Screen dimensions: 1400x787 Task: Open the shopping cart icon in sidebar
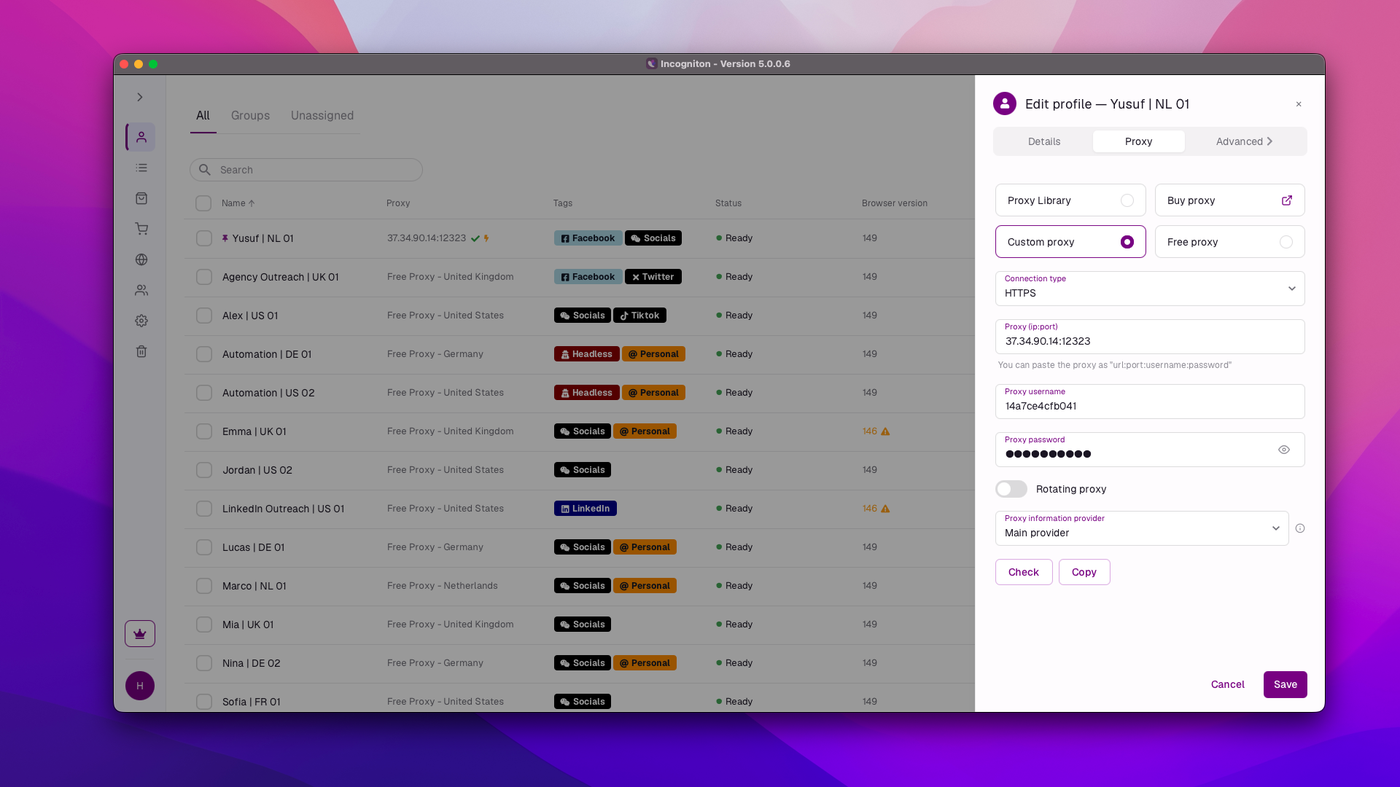[x=141, y=229]
